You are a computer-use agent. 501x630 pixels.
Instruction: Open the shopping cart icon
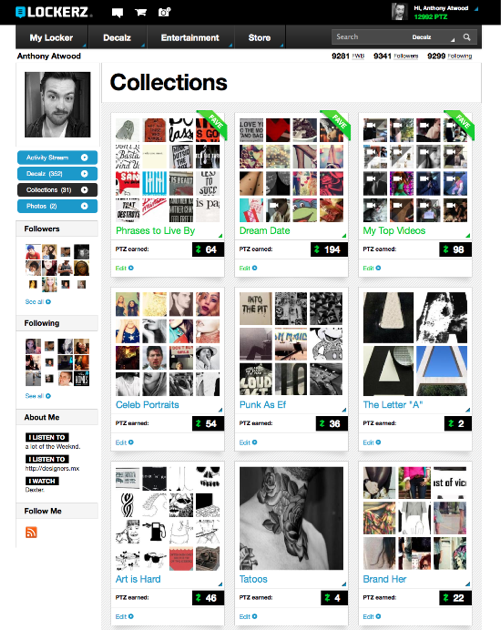[x=140, y=12]
